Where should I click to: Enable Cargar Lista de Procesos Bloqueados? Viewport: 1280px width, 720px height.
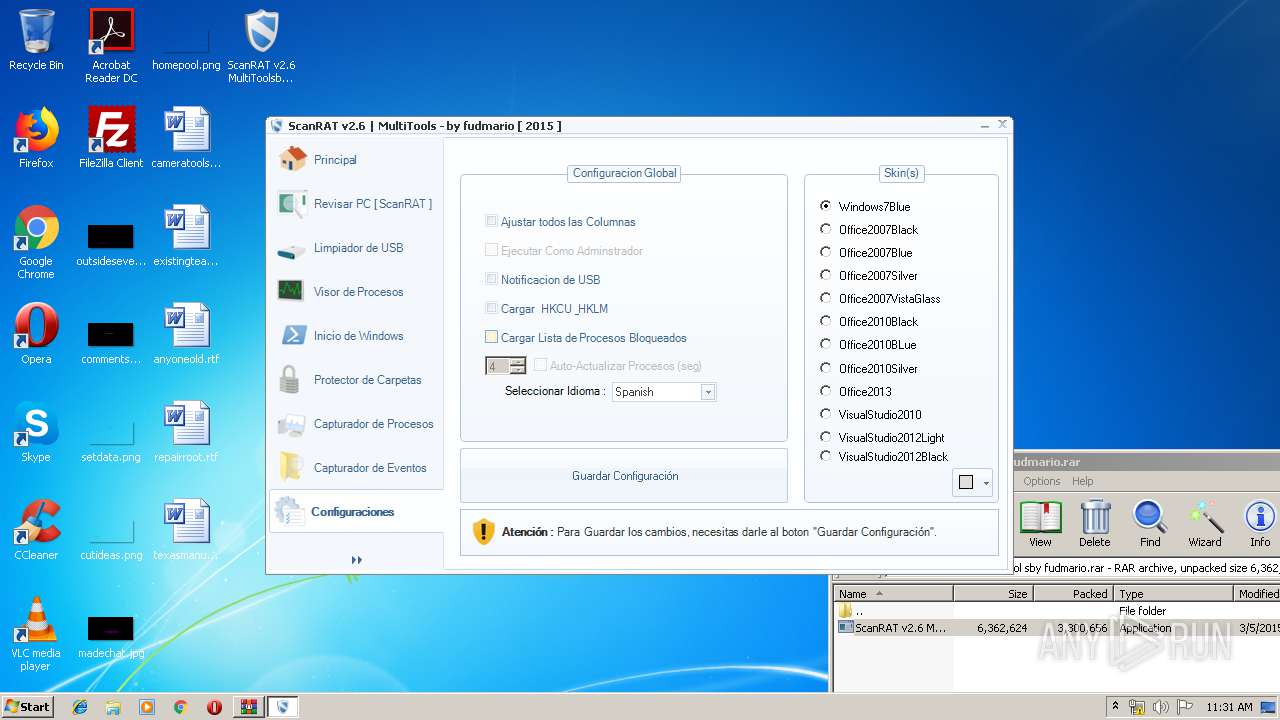coord(491,338)
